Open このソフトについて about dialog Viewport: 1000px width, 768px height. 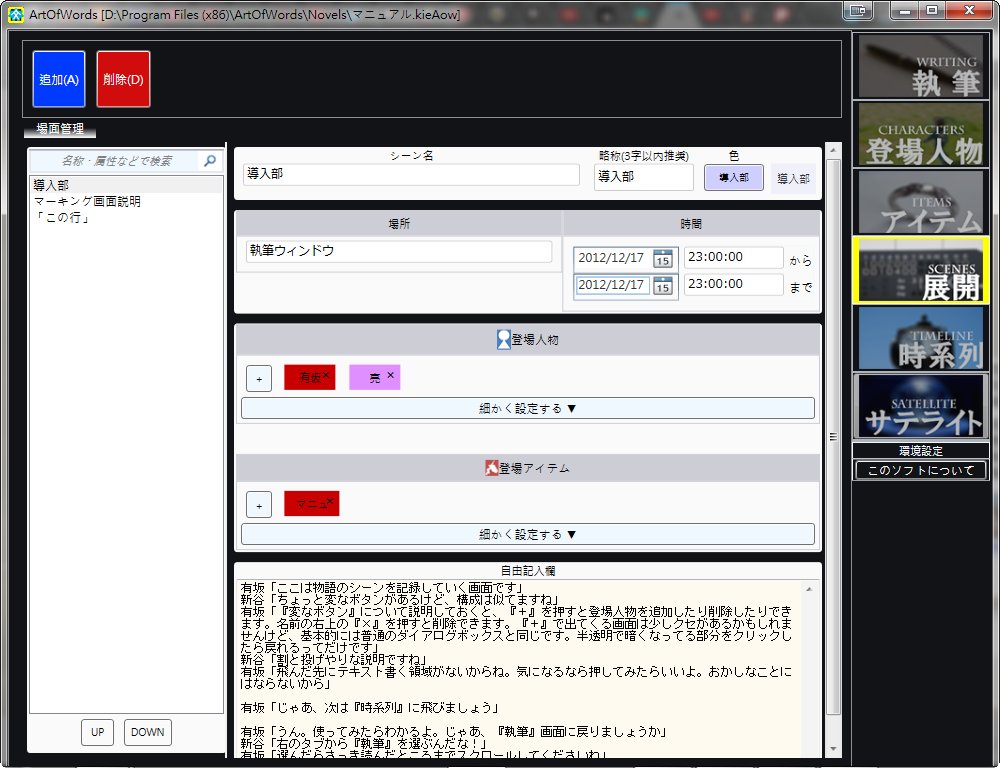pos(921,471)
